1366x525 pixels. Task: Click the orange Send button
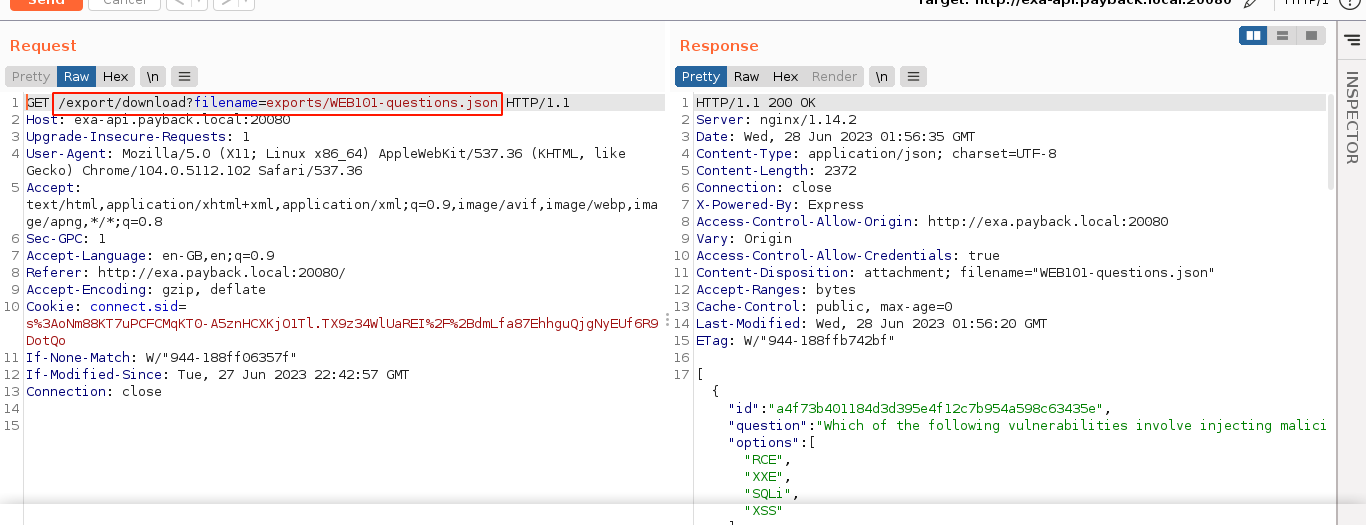coord(45,3)
